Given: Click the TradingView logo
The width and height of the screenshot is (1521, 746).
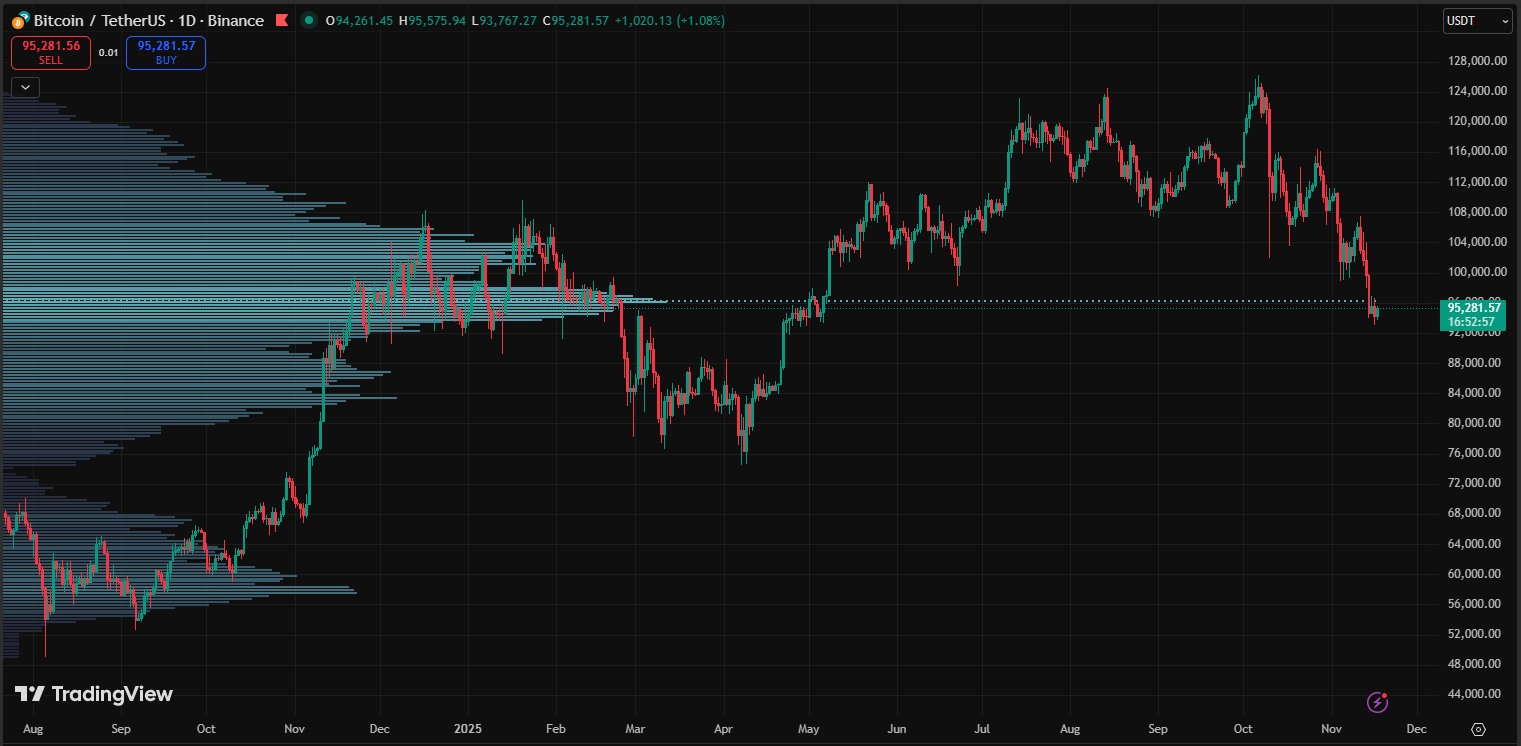Looking at the screenshot, I should tap(94, 694).
